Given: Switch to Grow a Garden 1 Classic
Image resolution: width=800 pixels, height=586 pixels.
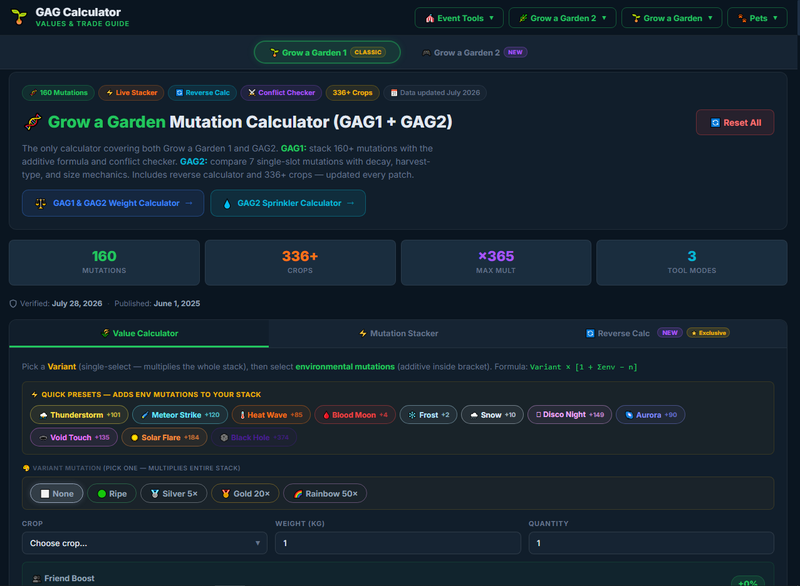Looking at the screenshot, I should click(327, 53).
